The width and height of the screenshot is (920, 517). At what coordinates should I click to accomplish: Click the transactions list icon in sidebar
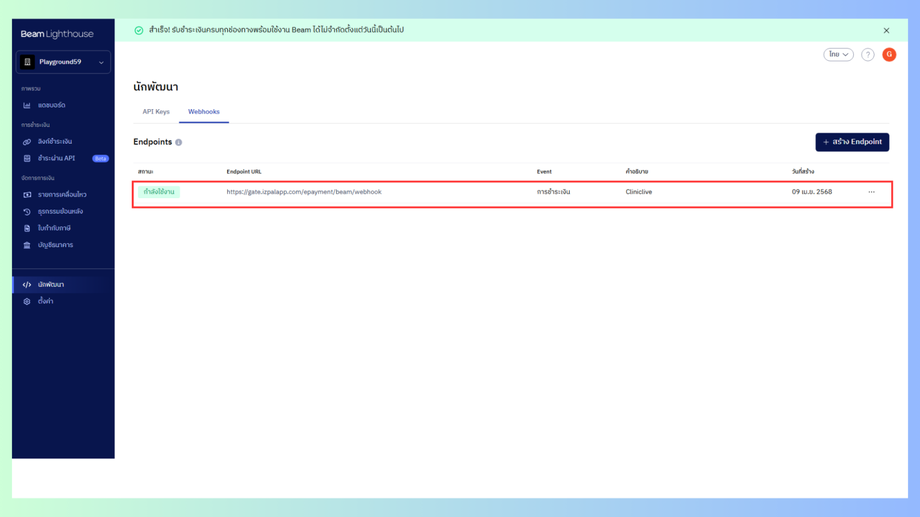point(27,195)
